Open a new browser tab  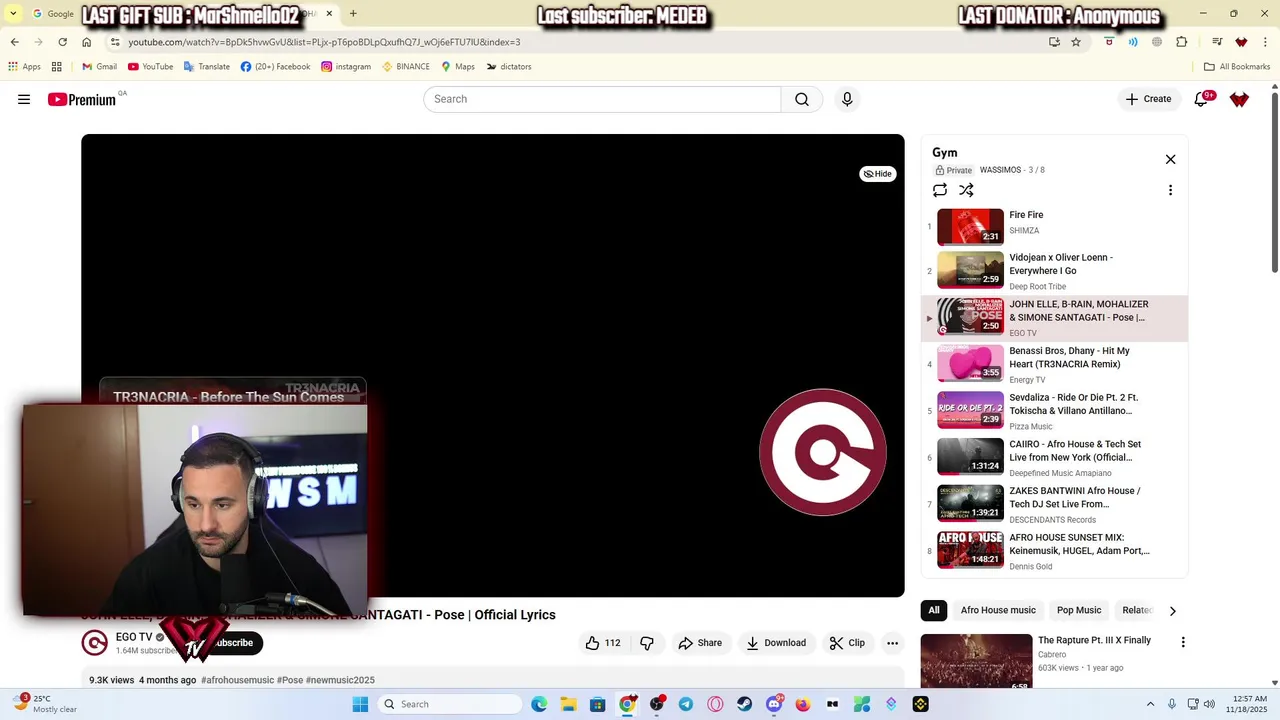click(x=353, y=14)
